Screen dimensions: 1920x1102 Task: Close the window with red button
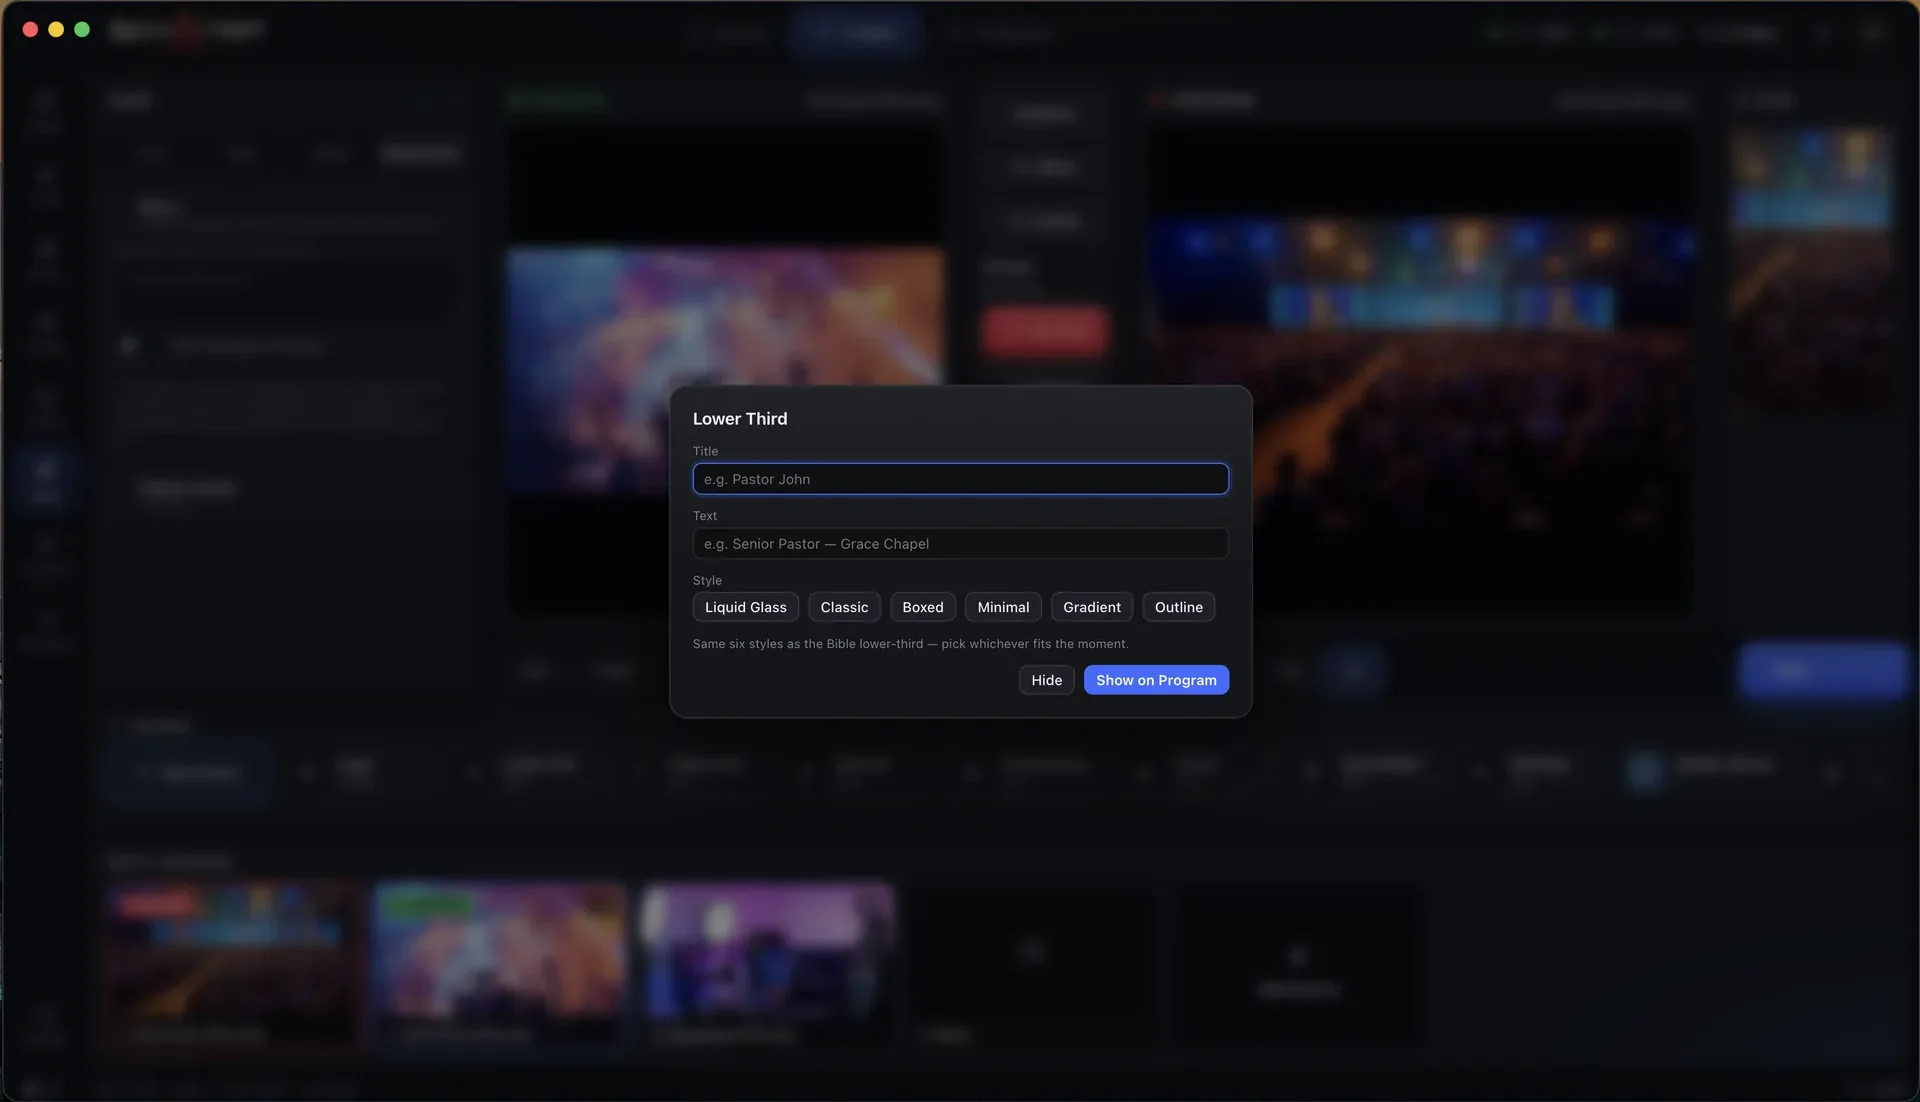30,30
